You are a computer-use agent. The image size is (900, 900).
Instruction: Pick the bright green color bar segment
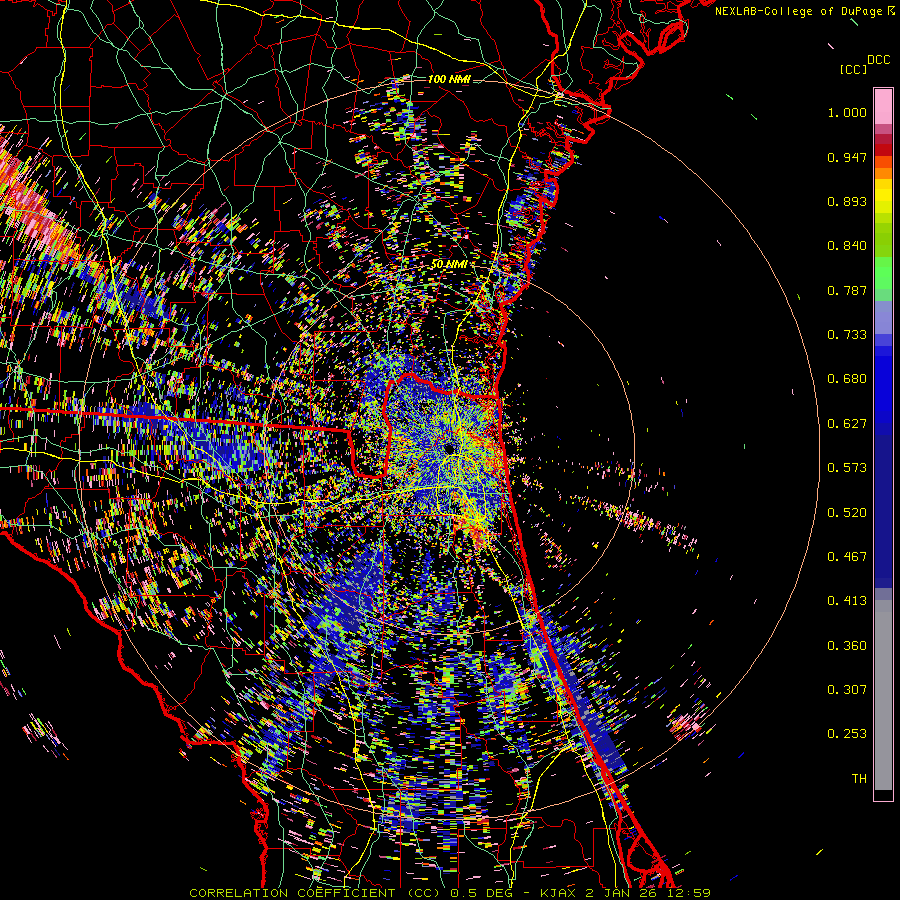(883, 273)
